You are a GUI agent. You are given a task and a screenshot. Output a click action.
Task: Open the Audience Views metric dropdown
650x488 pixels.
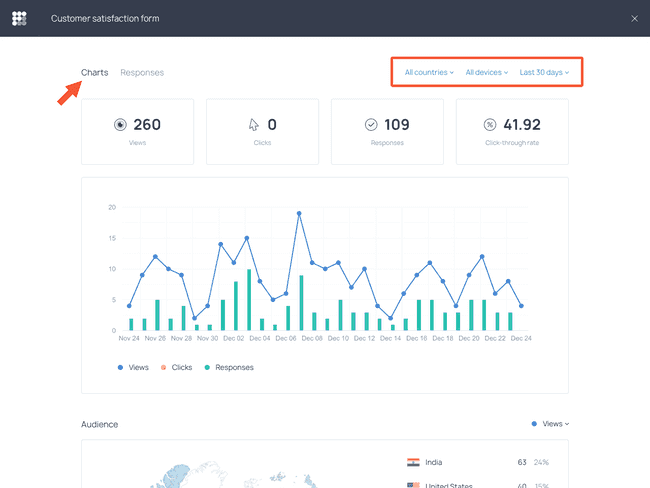pos(551,424)
